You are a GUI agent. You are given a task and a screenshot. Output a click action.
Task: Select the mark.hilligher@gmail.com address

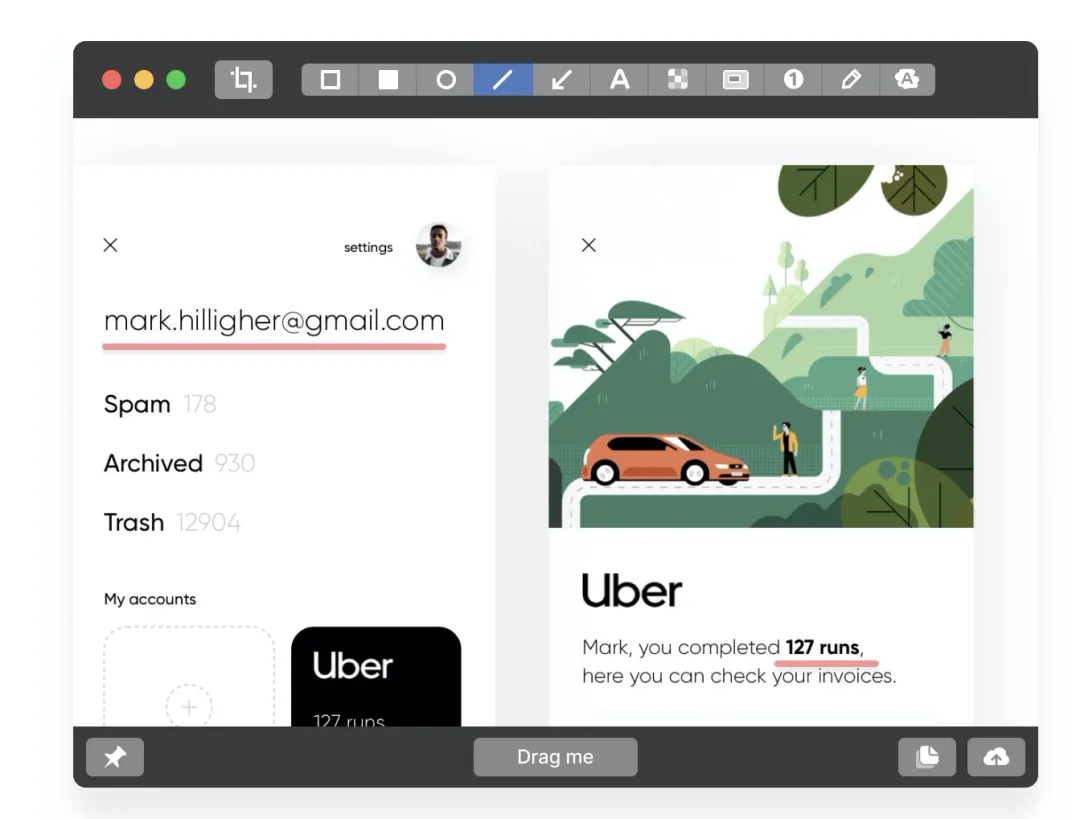click(x=274, y=321)
